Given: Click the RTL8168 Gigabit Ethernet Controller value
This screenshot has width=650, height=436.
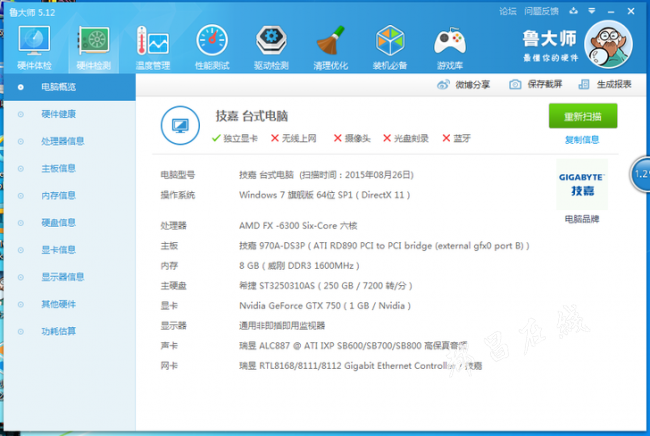Looking at the screenshot, I should (360, 366).
